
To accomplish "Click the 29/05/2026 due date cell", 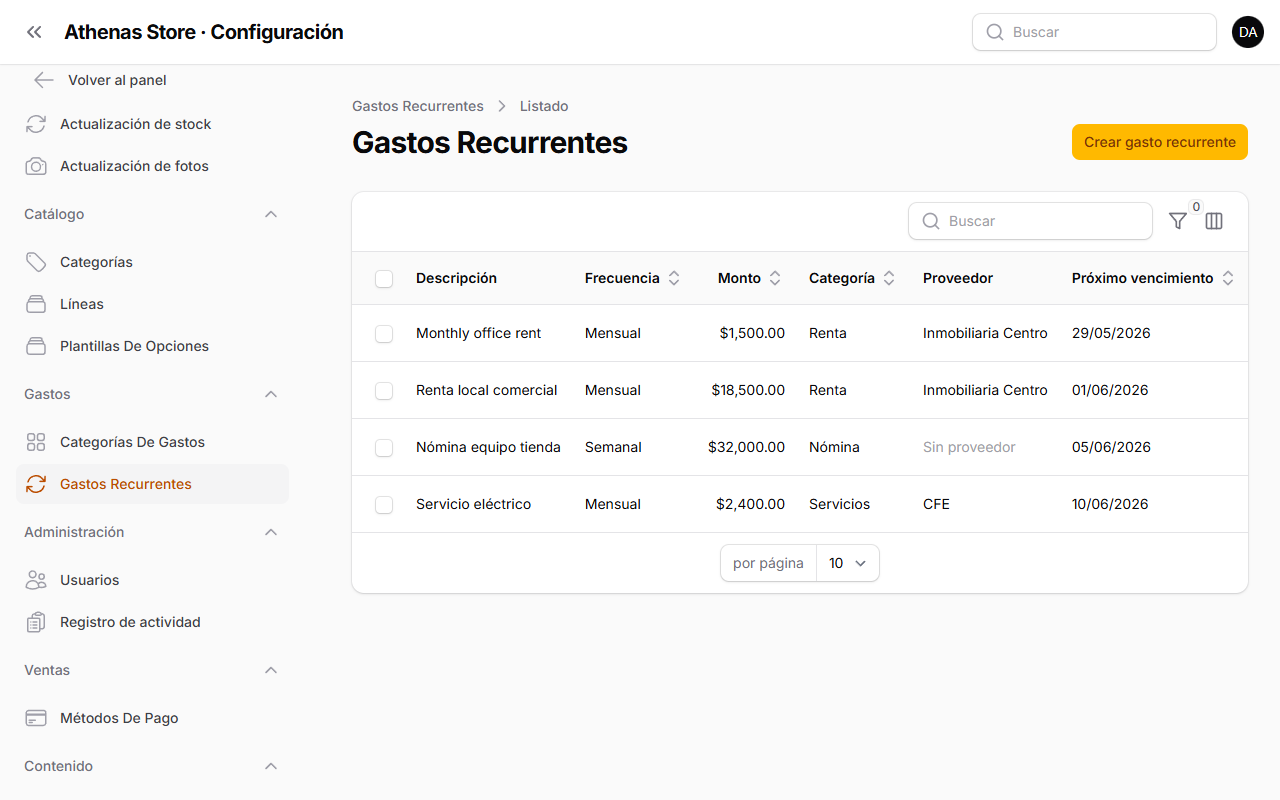I will click(x=1111, y=333).
